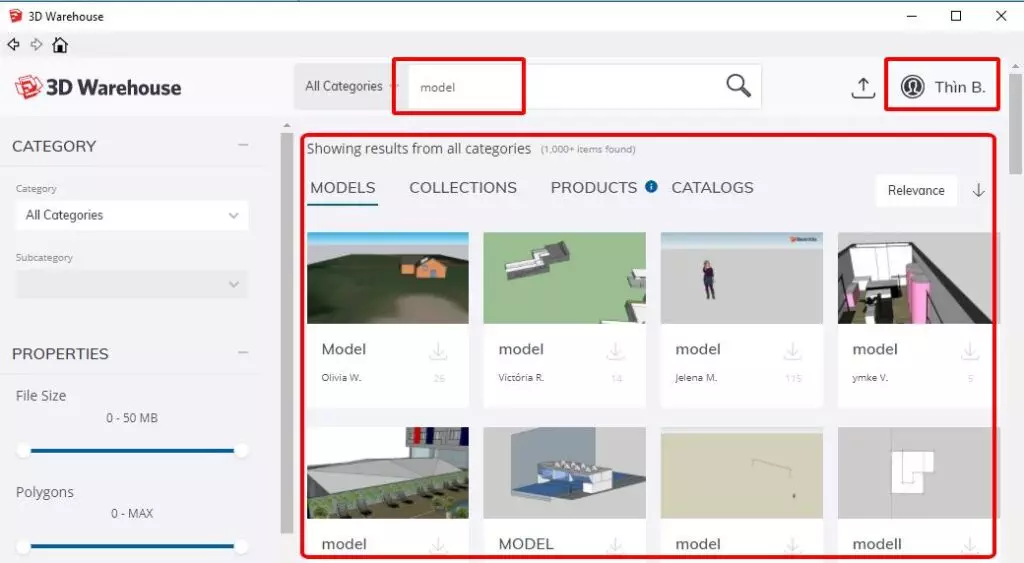Click File Size slider left handle
The width and height of the screenshot is (1024, 563).
tap(24, 450)
